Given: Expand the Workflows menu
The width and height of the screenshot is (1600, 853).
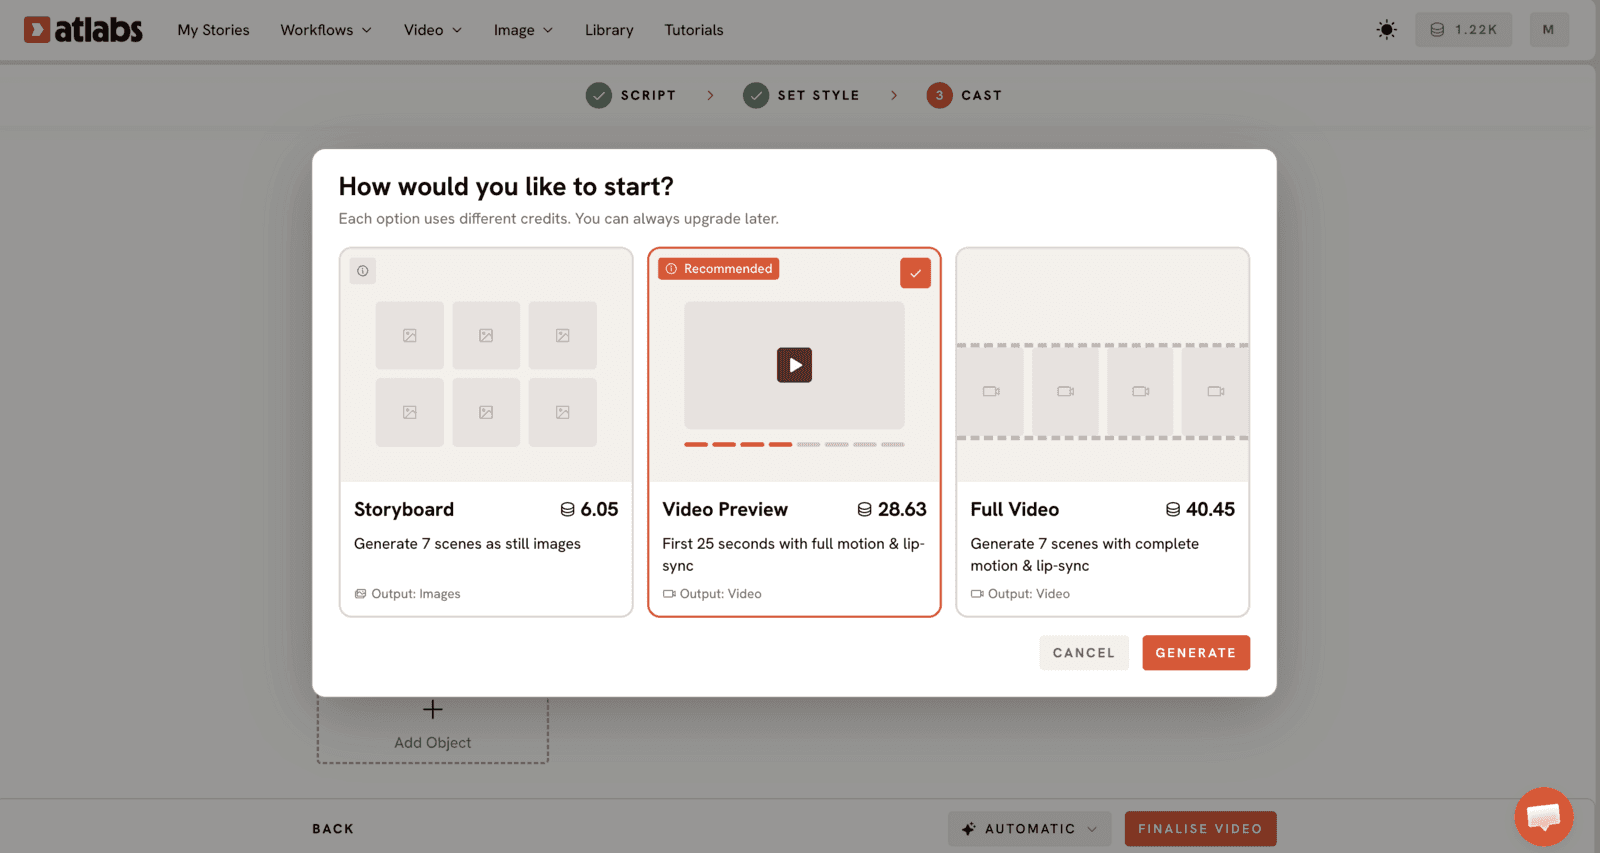Looking at the screenshot, I should (x=326, y=30).
